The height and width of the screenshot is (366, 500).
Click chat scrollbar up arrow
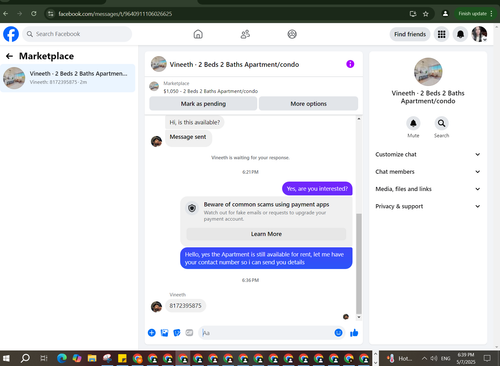[359, 119]
